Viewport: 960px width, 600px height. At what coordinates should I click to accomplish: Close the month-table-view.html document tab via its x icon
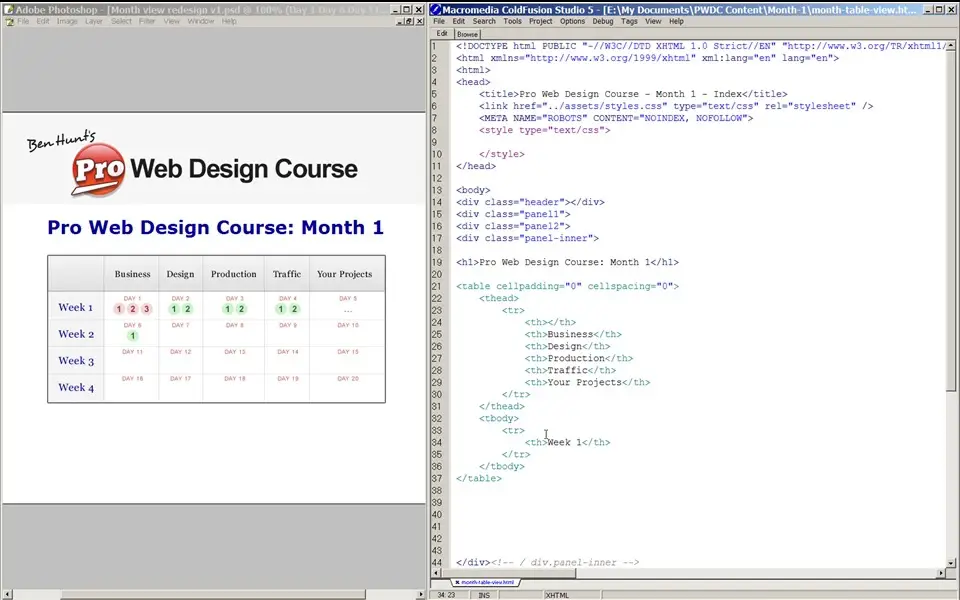(x=457, y=582)
